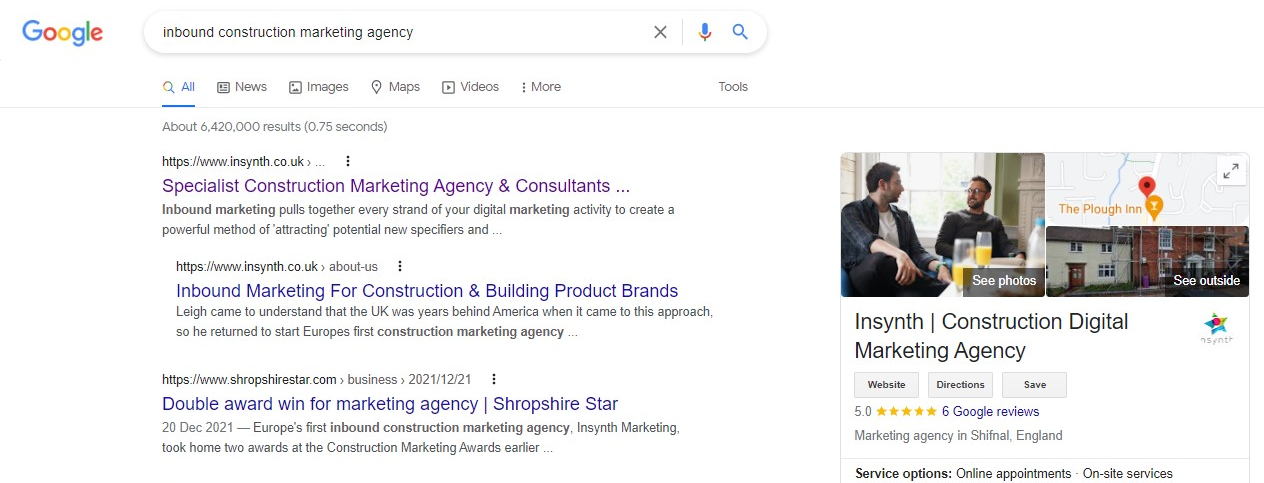The image size is (1264, 483).
Task: Click the Website button for Insynth
Action: 886,385
